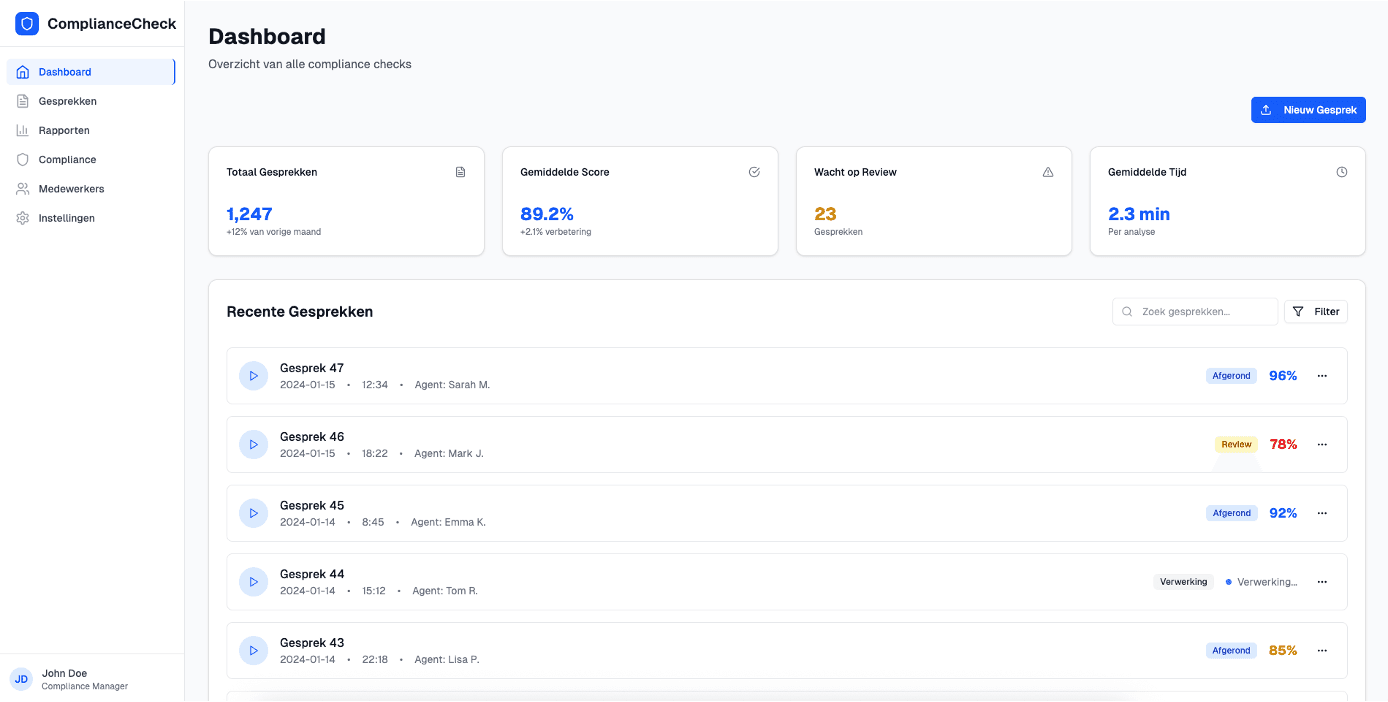1388x702 pixels.
Task: Click the upload icon on Nieuw Gesprek button
Action: click(x=1266, y=110)
